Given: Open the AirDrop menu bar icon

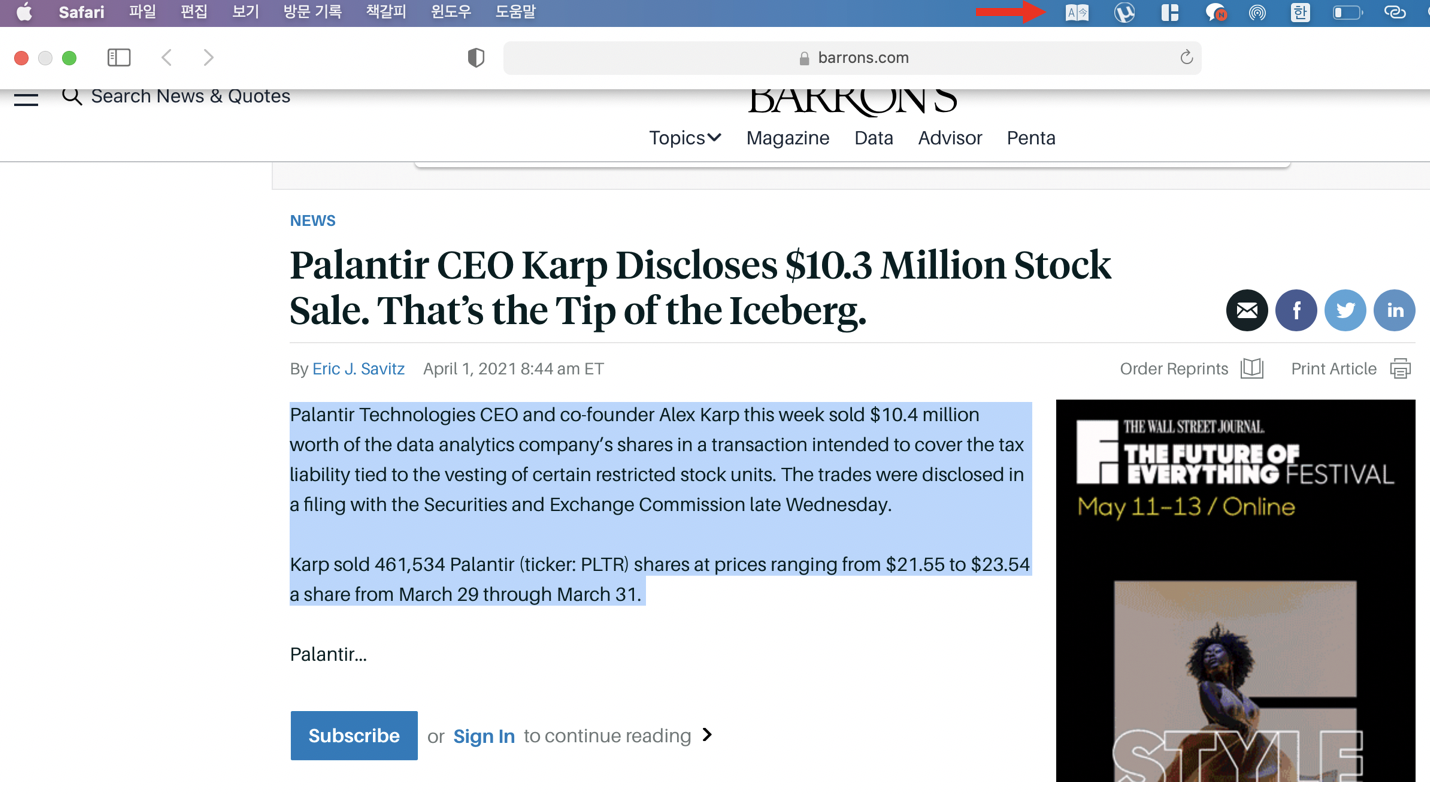Looking at the screenshot, I should pyautogui.click(x=1257, y=13).
